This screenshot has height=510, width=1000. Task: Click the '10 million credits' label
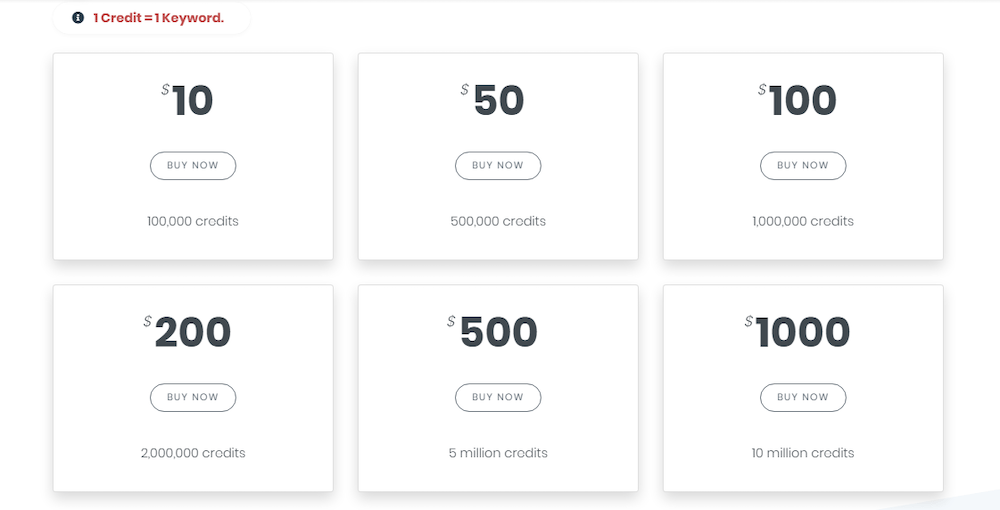pyautogui.click(x=803, y=453)
